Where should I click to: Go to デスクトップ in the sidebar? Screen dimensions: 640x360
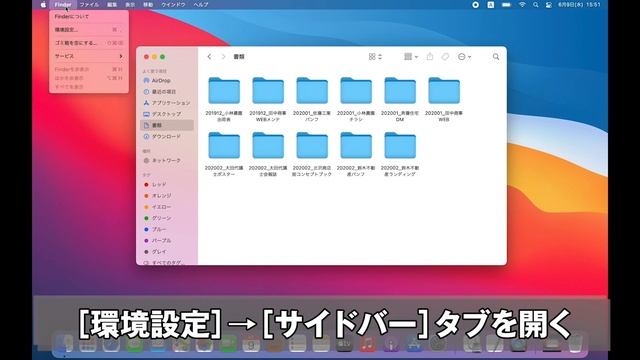point(167,114)
